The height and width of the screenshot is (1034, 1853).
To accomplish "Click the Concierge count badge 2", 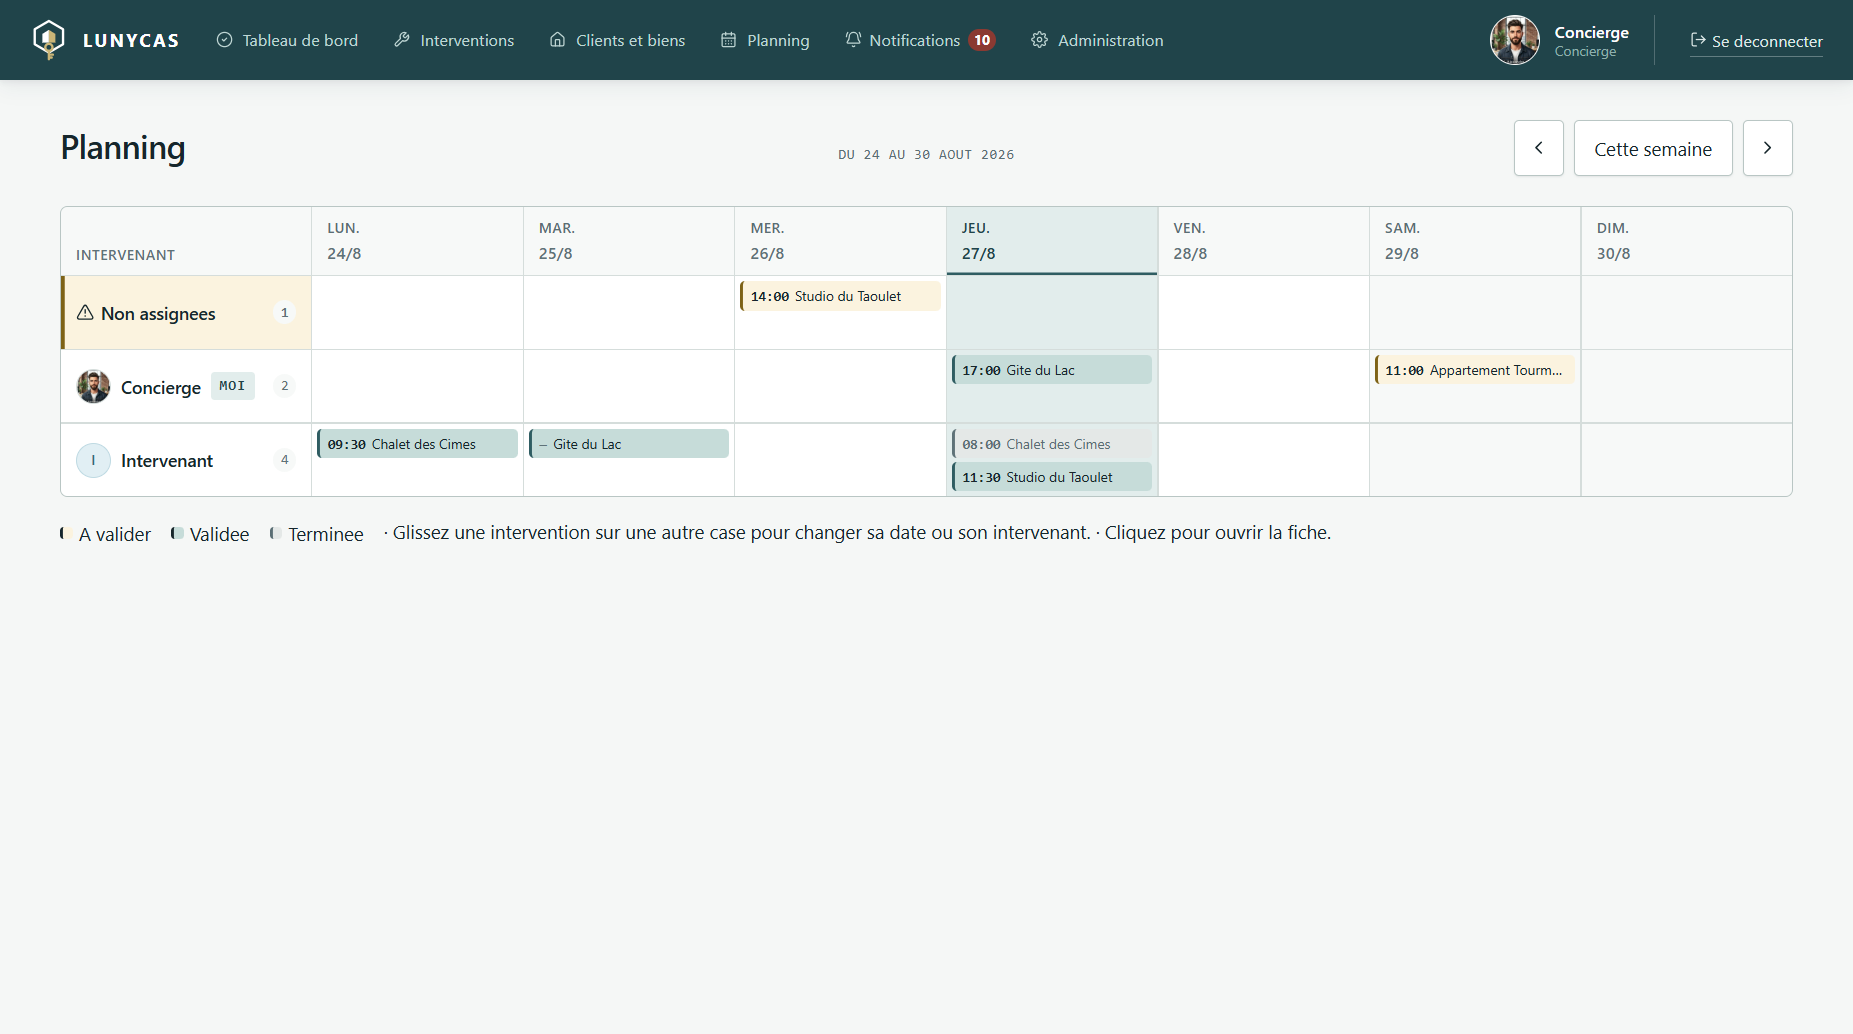I will (285, 386).
